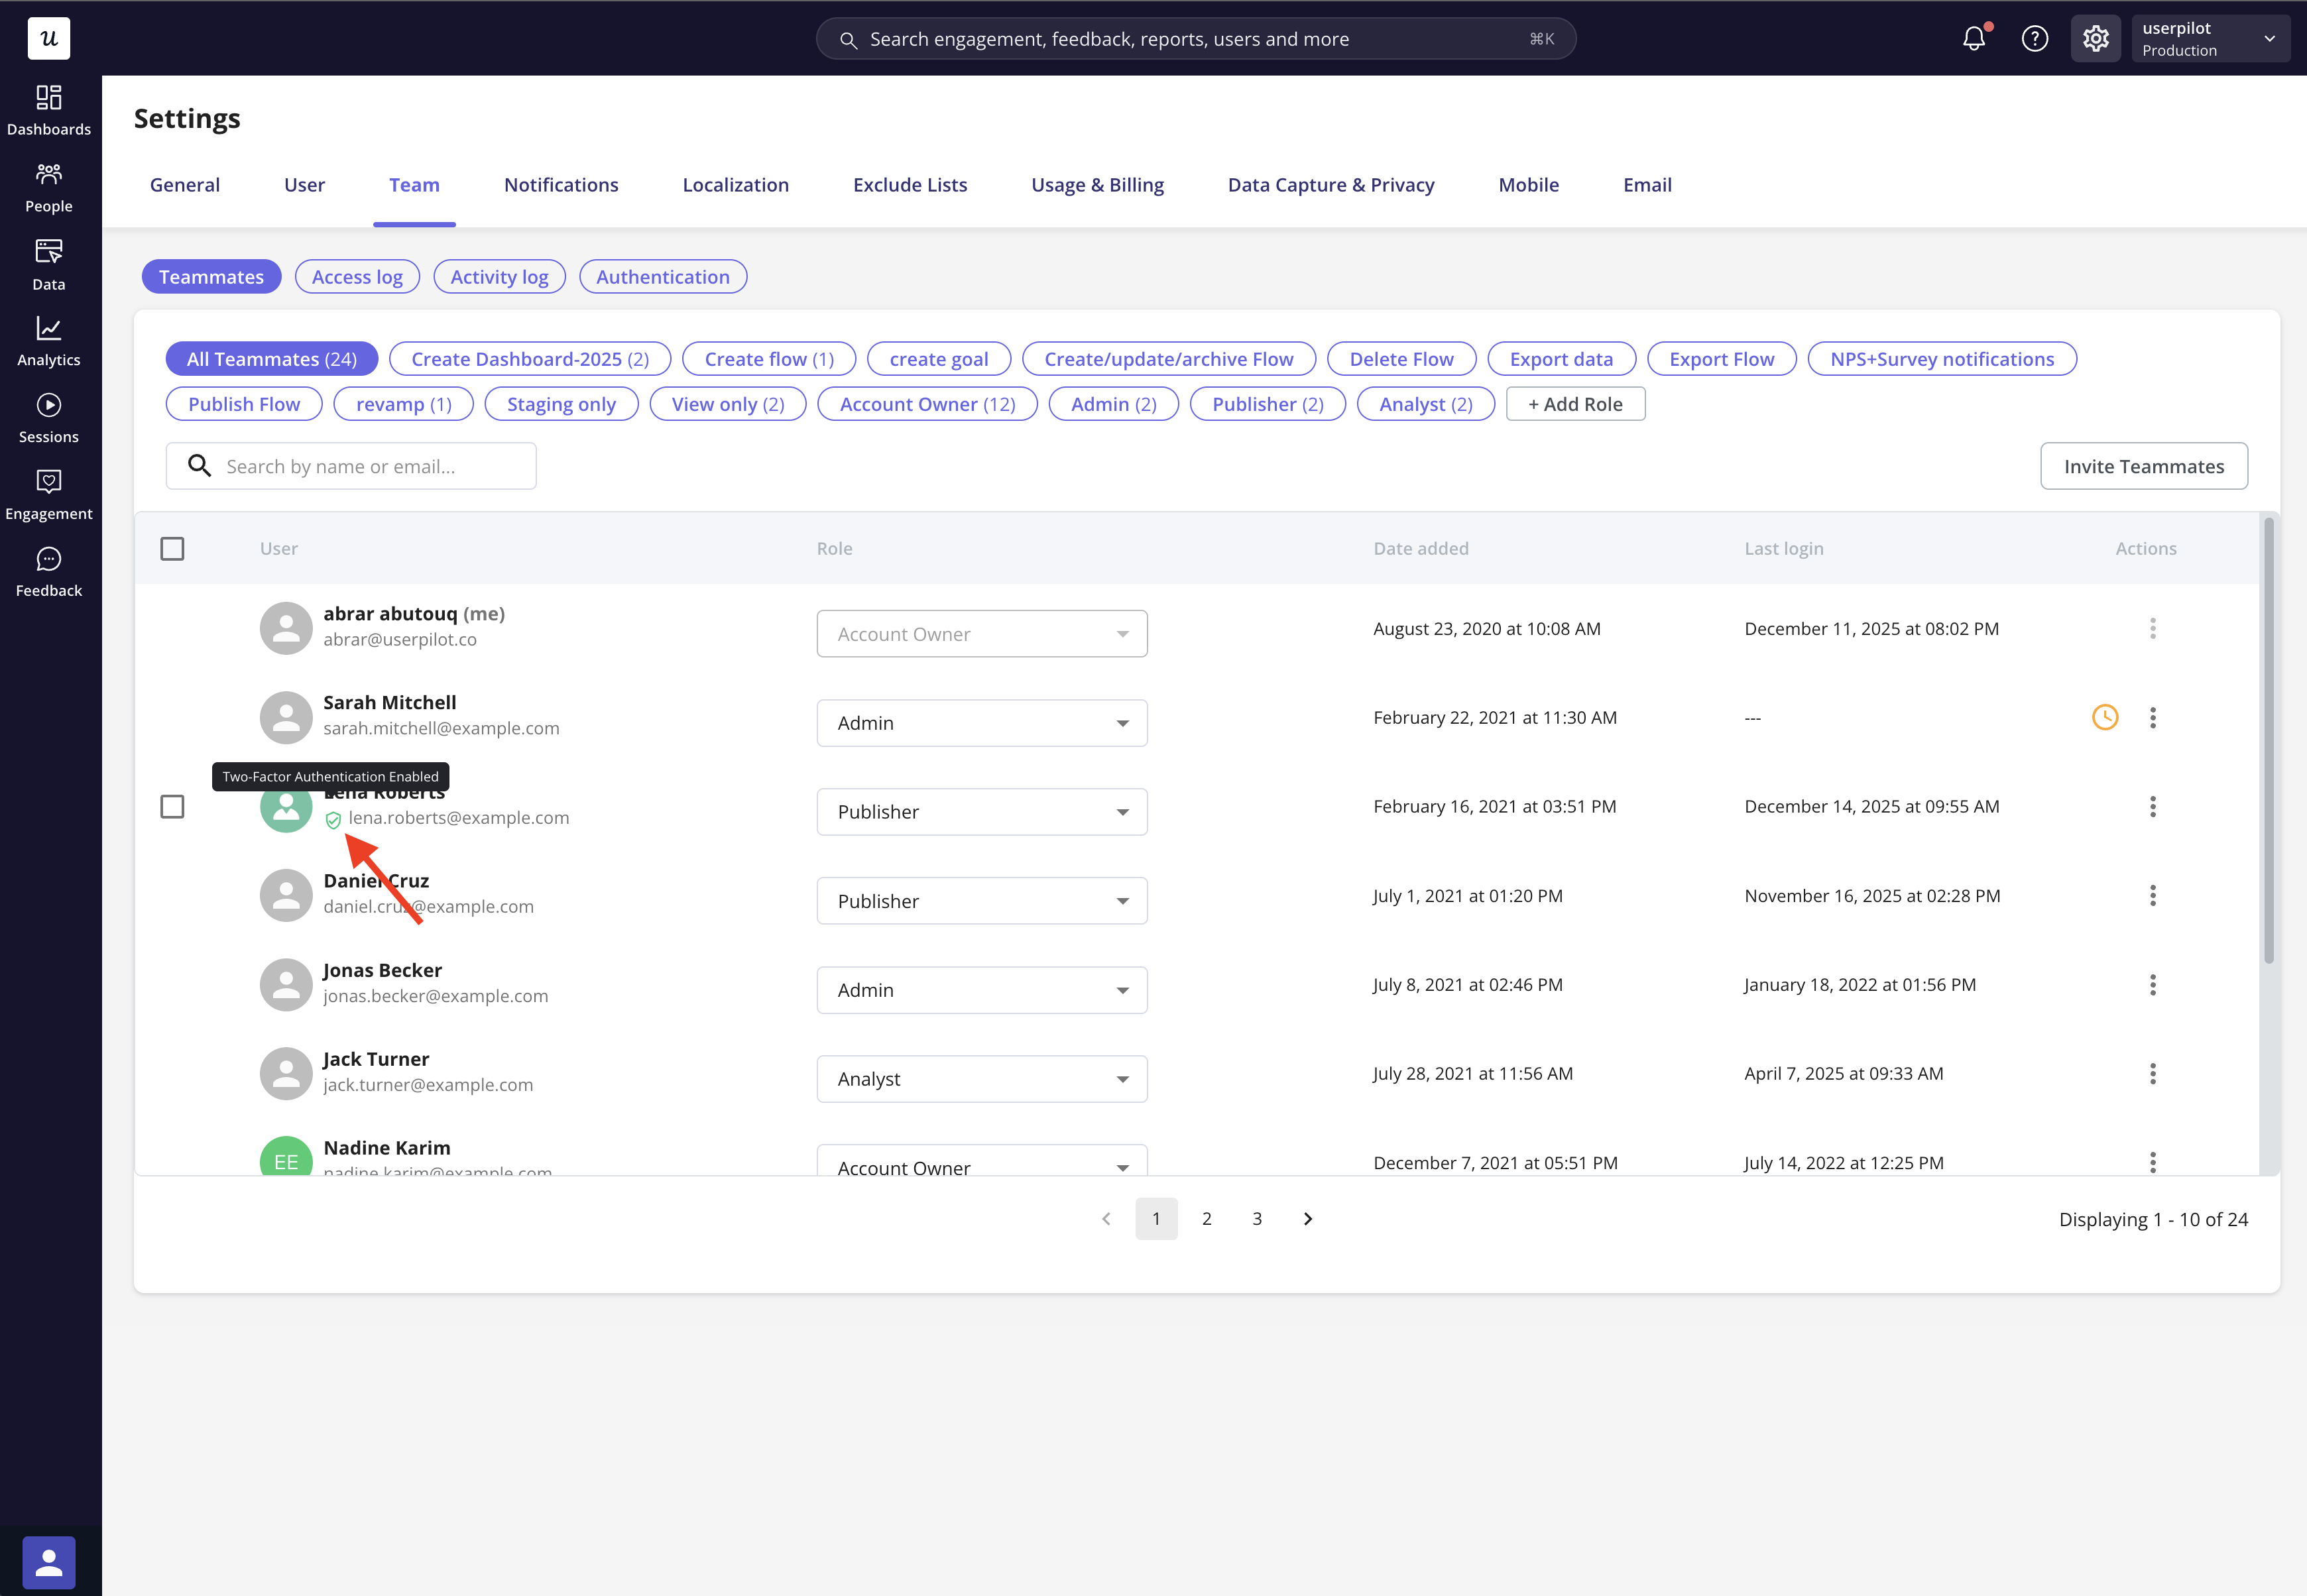Open the Engagement sidebar icon
The height and width of the screenshot is (1596, 2307).
[48, 482]
